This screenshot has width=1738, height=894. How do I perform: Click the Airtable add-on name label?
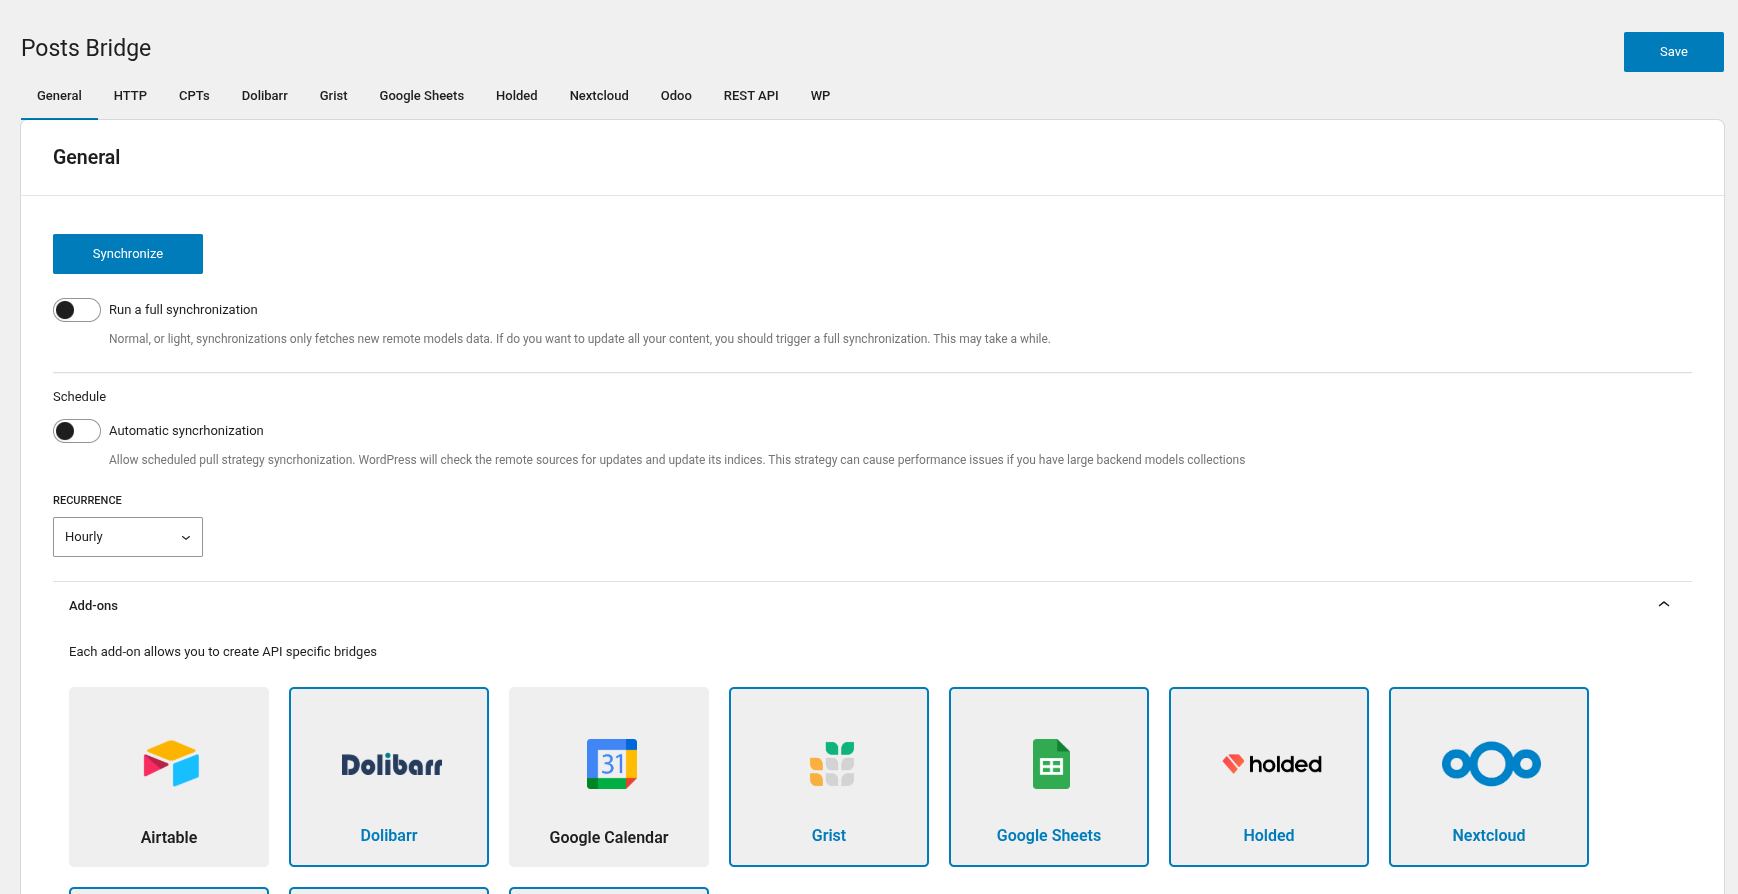click(169, 838)
